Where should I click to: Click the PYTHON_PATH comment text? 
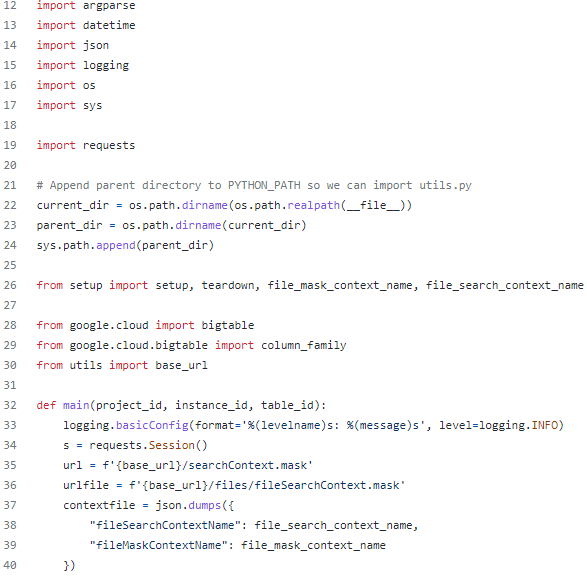[x=264, y=185]
